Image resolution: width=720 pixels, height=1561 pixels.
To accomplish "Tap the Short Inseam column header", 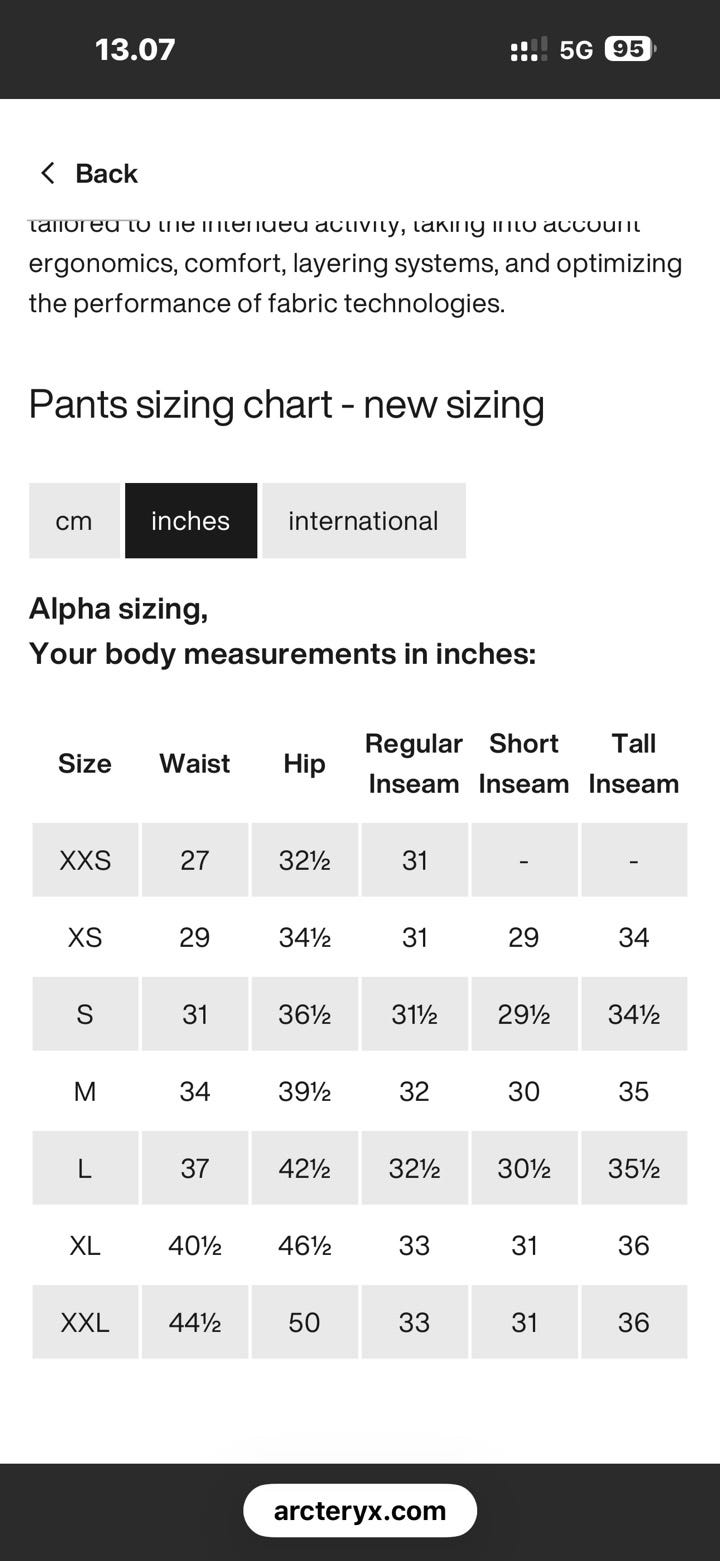I will coord(524,764).
